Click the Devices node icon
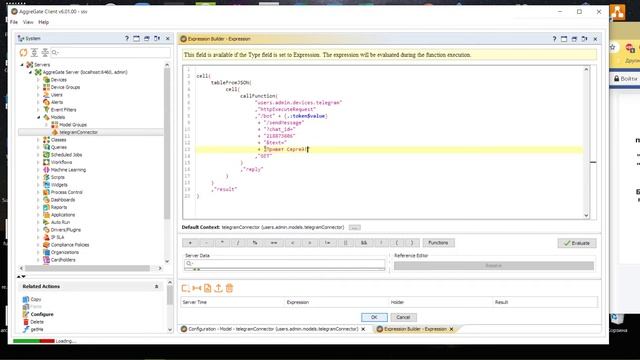This screenshot has height=360, width=640. 46,80
